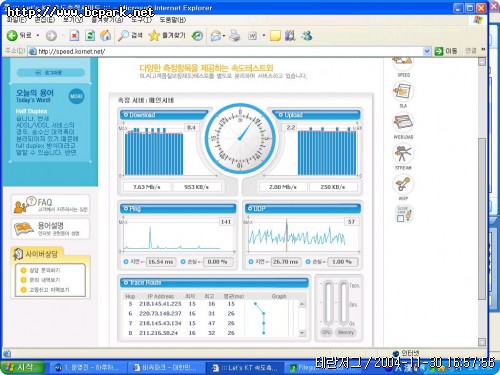Refresh the page with the green arrows icon
This screenshot has width=500, height=375.
90,36
